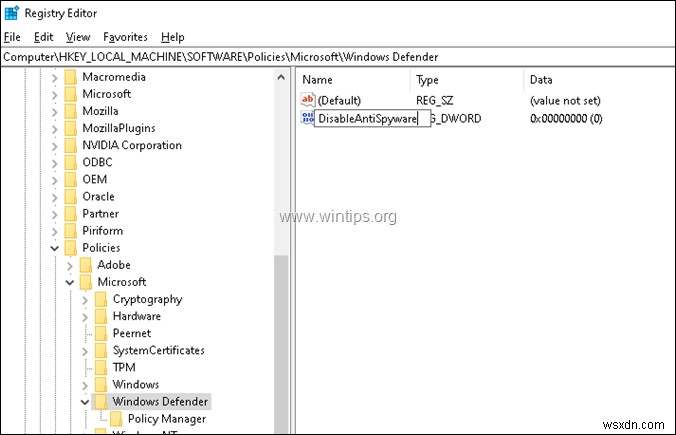Viewport: 676px width, 435px height.
Task: Select the Windows Defender folder icon
Action: [x=101, y=401]
